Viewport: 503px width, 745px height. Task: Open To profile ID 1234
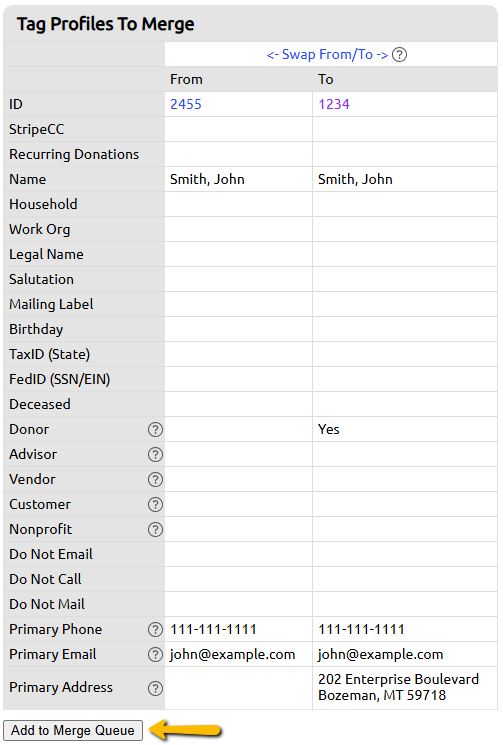[334, 104]
